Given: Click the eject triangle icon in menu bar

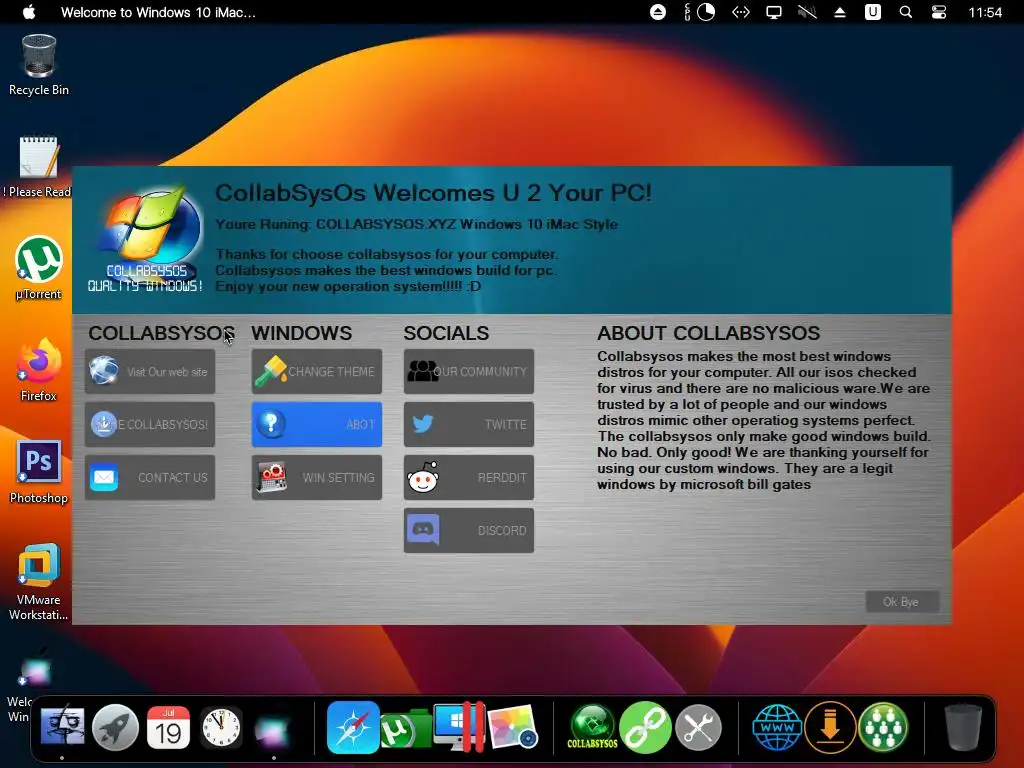Looking at the screenshot, I should 840,12.
